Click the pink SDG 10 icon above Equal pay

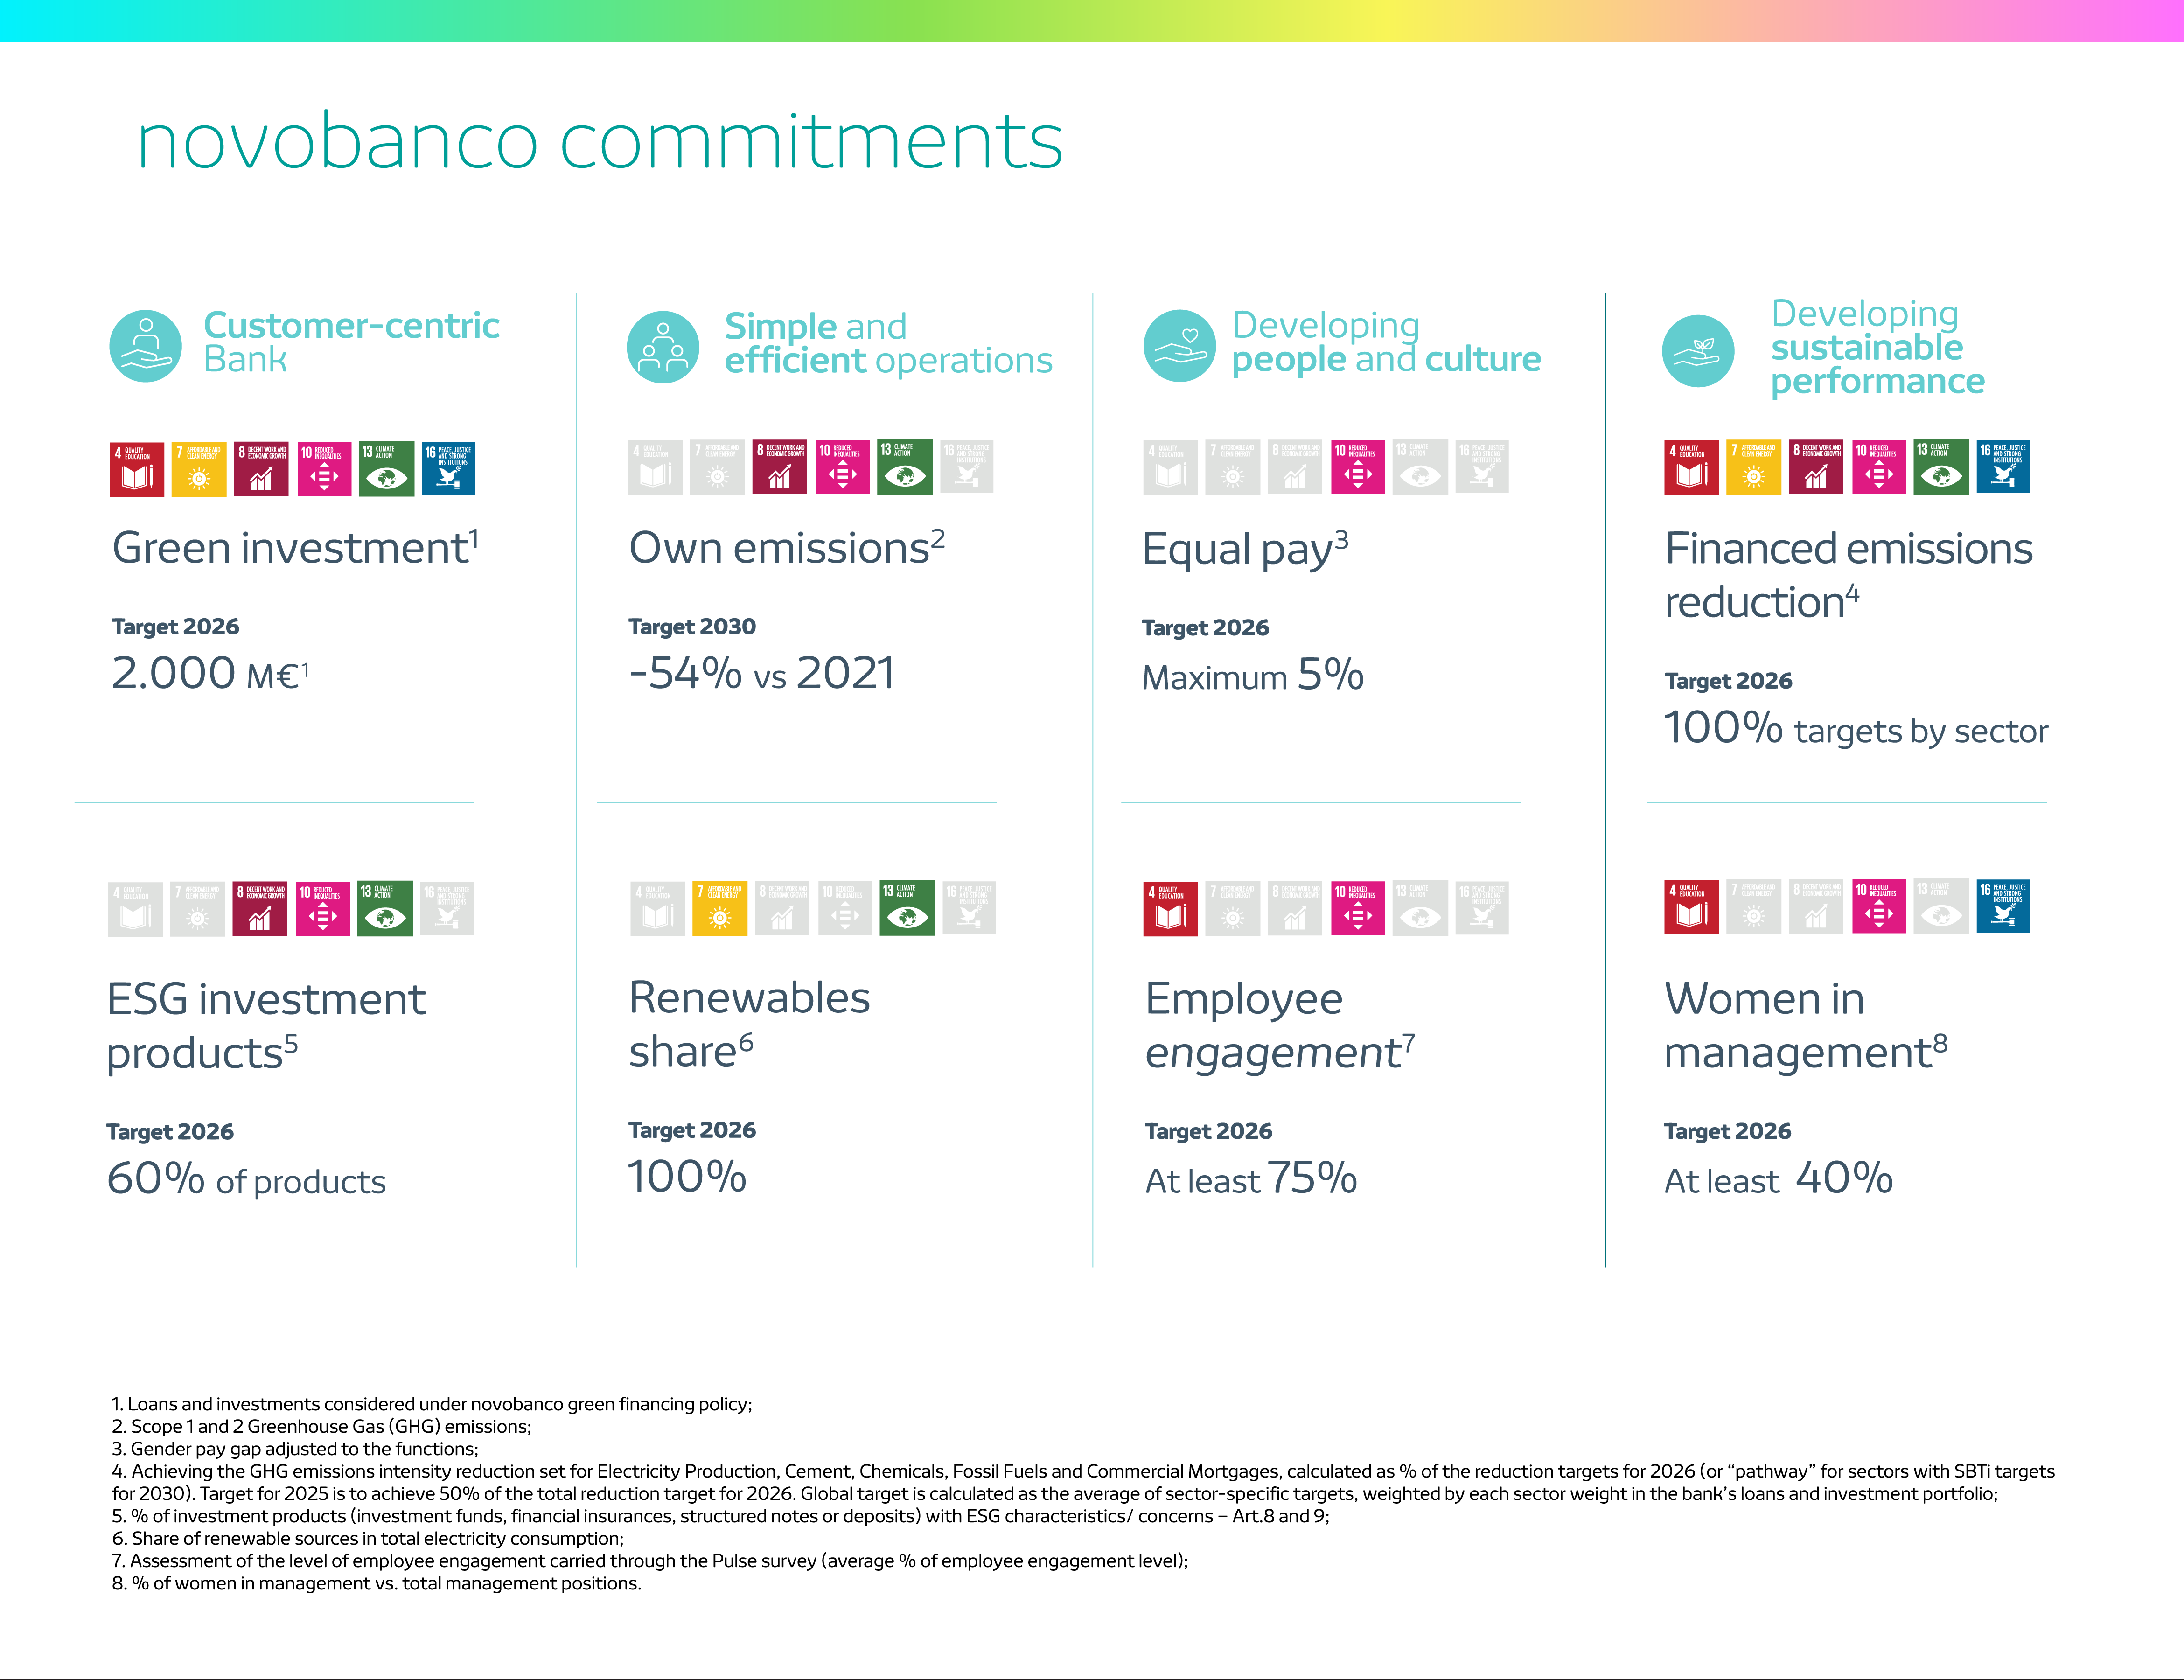pyautogui.click(x=1358, y=467)
